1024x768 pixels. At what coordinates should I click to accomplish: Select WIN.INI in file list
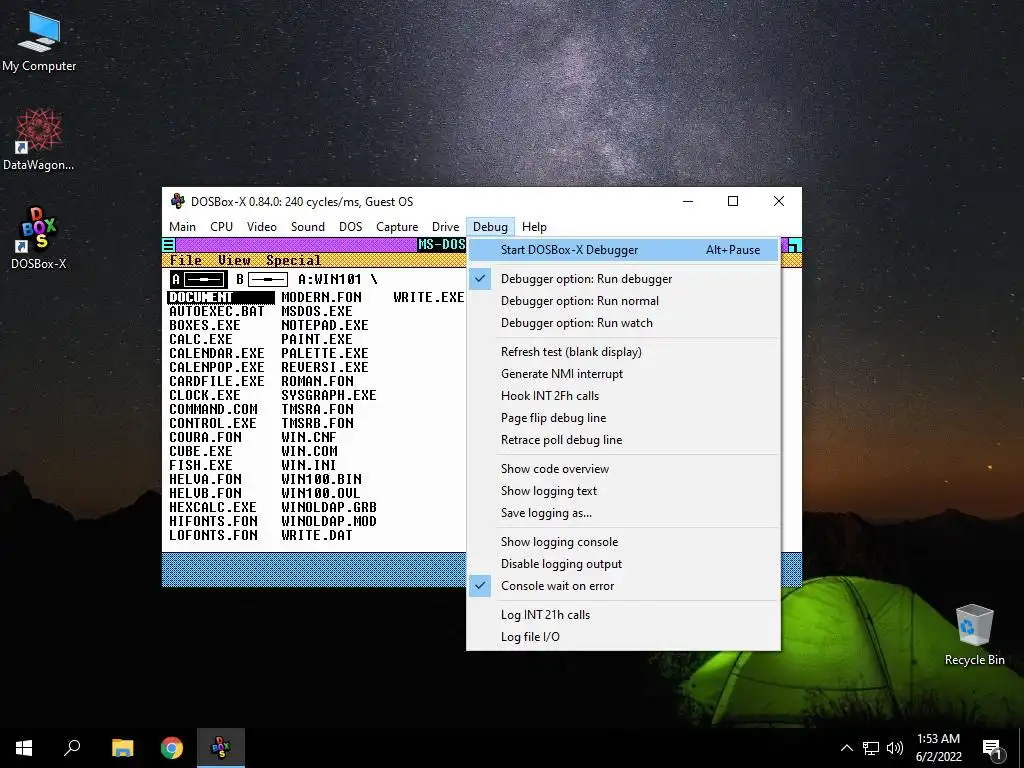coord(309,466)
